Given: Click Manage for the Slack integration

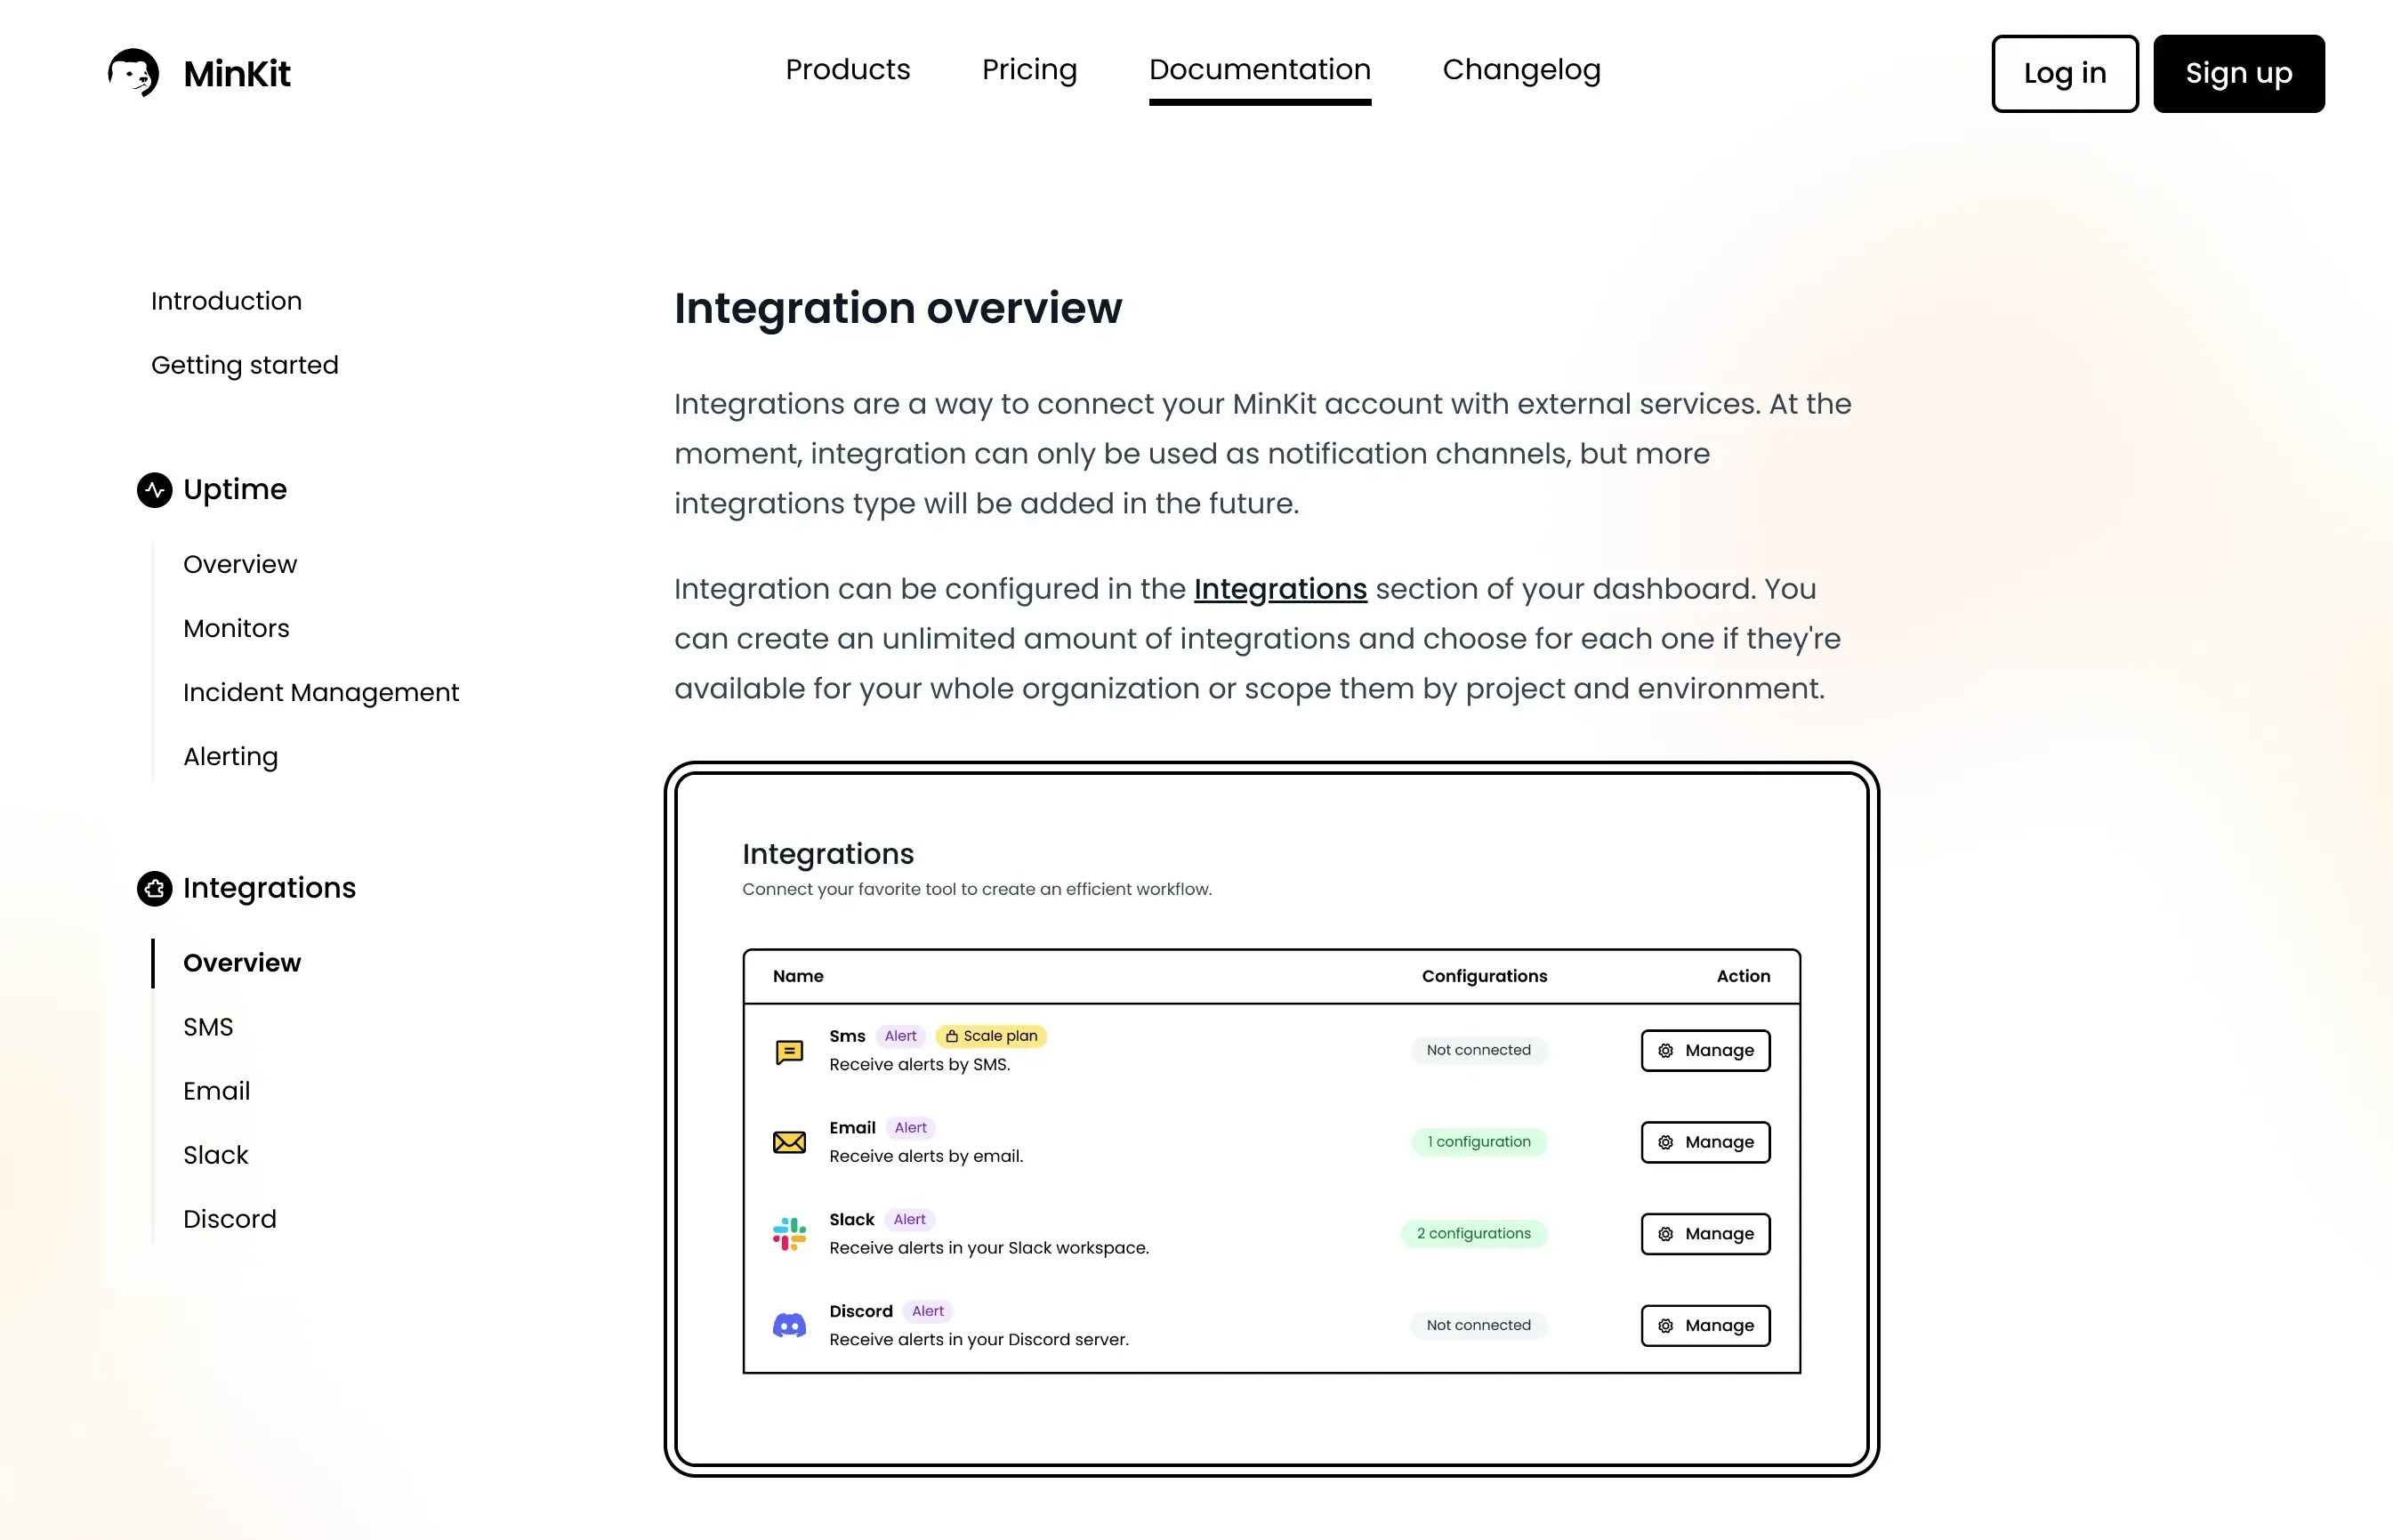Looking at the screenshot, I should pos(1705,1234).
